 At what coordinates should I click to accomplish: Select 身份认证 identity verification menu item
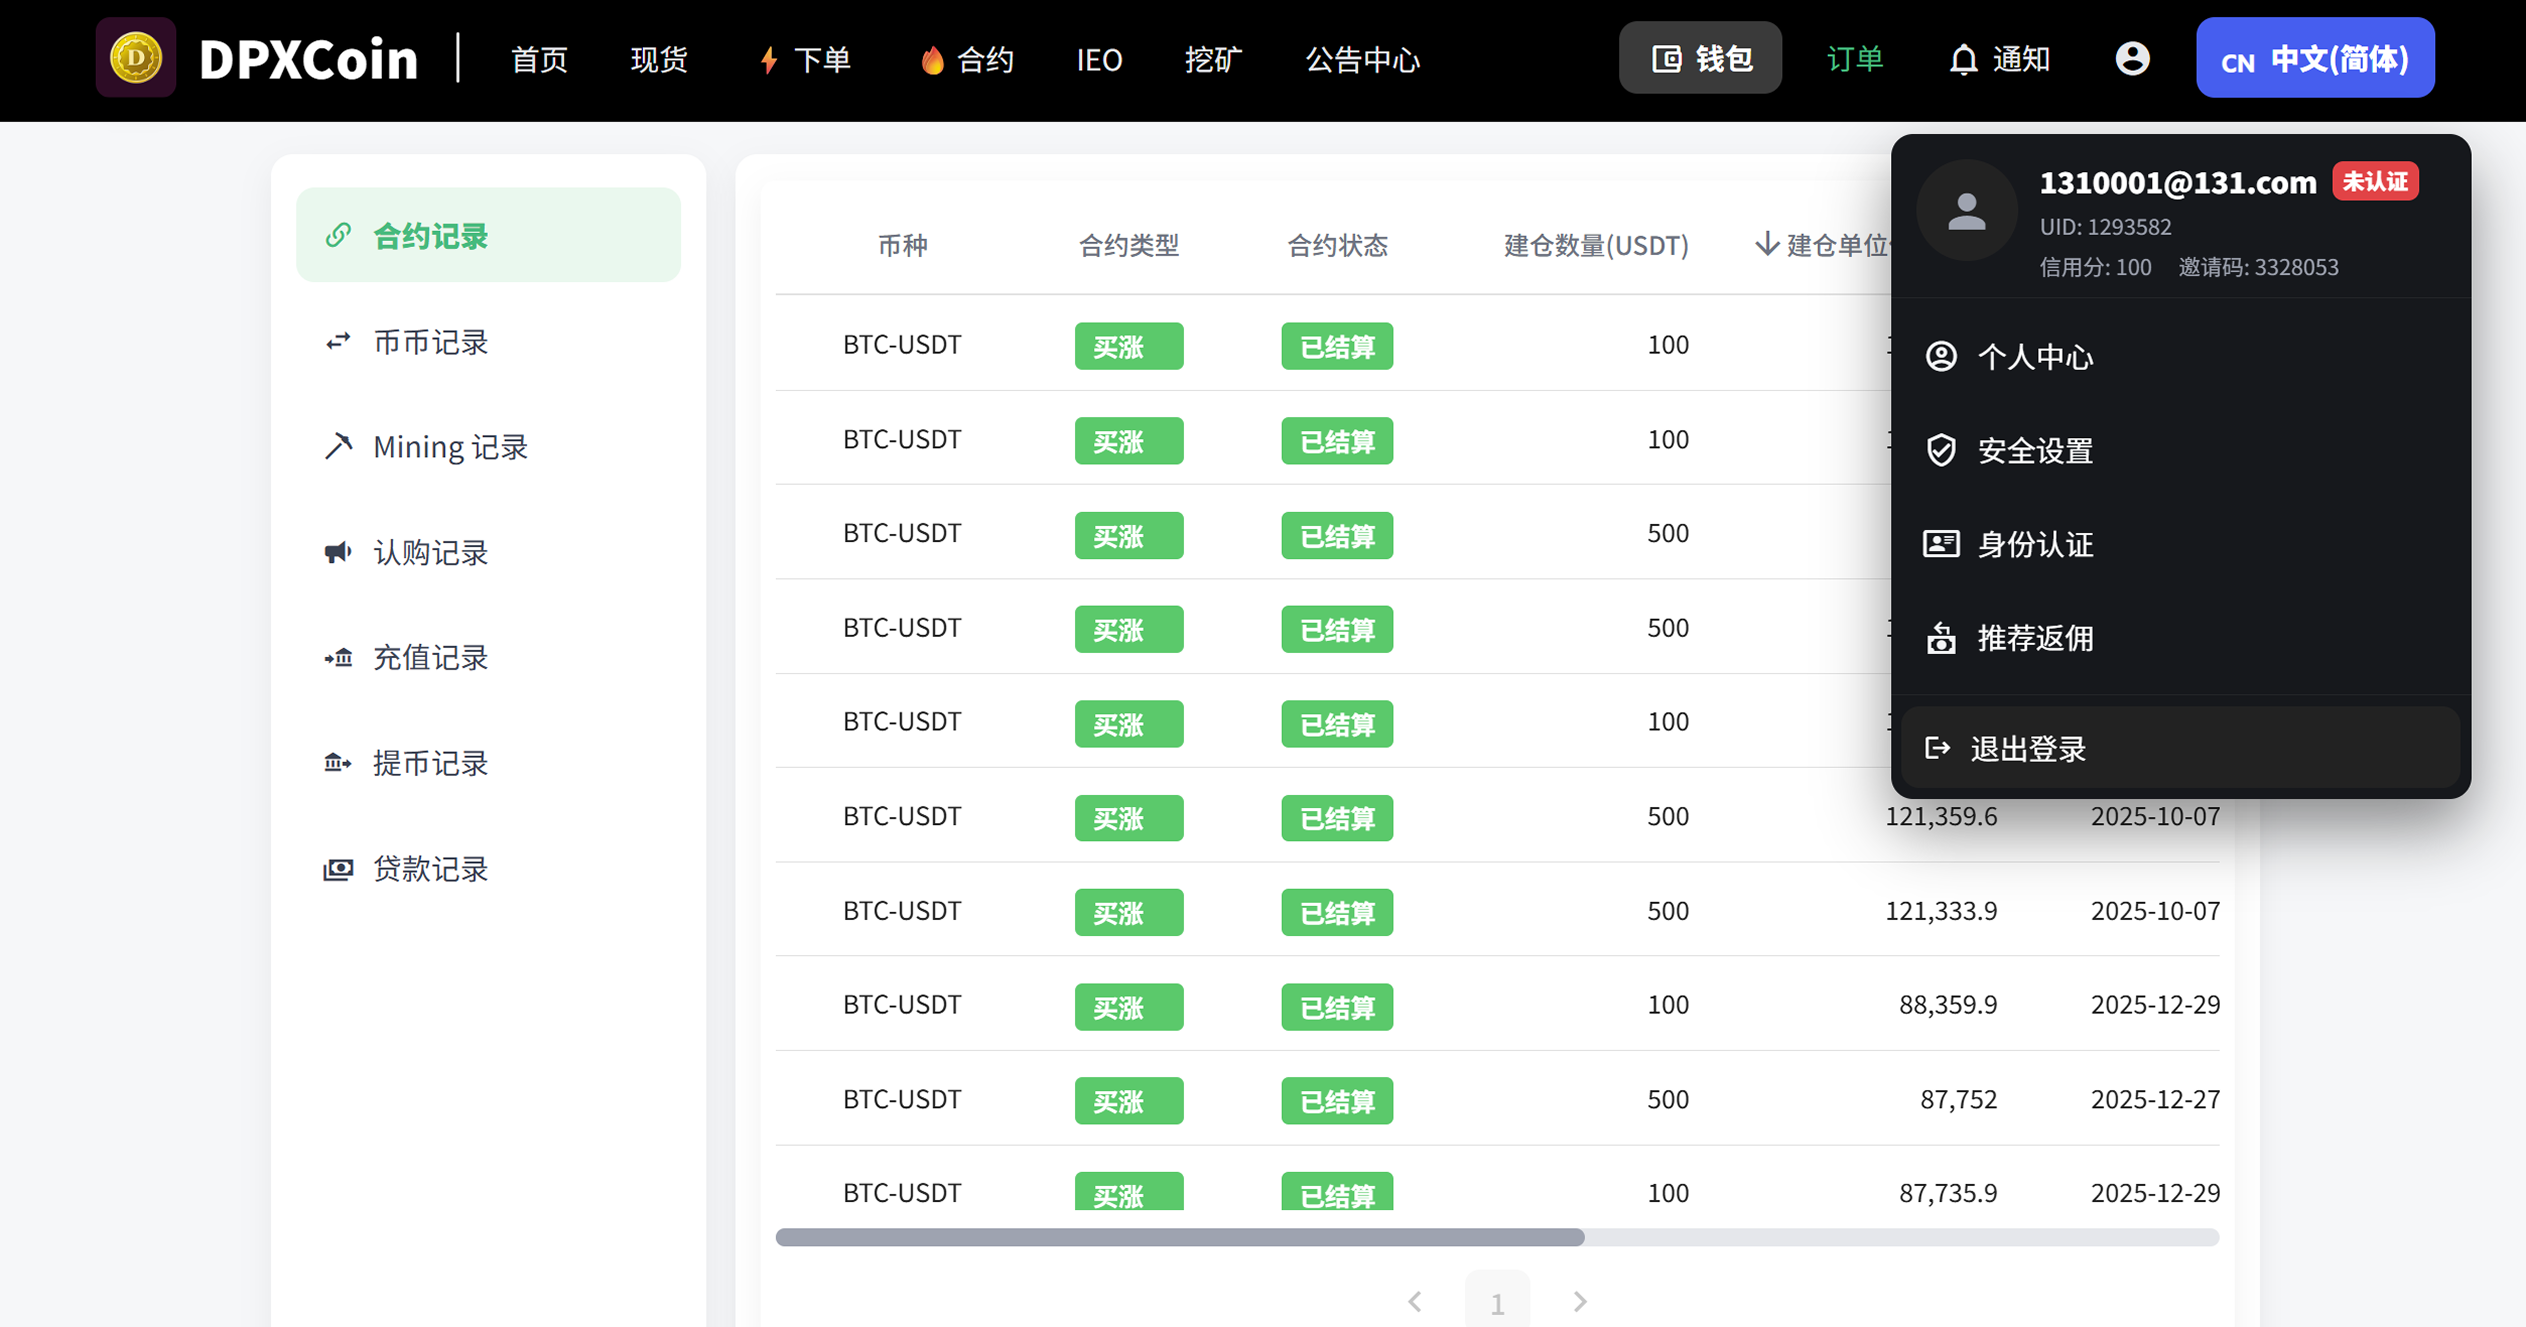point(2034,545)
